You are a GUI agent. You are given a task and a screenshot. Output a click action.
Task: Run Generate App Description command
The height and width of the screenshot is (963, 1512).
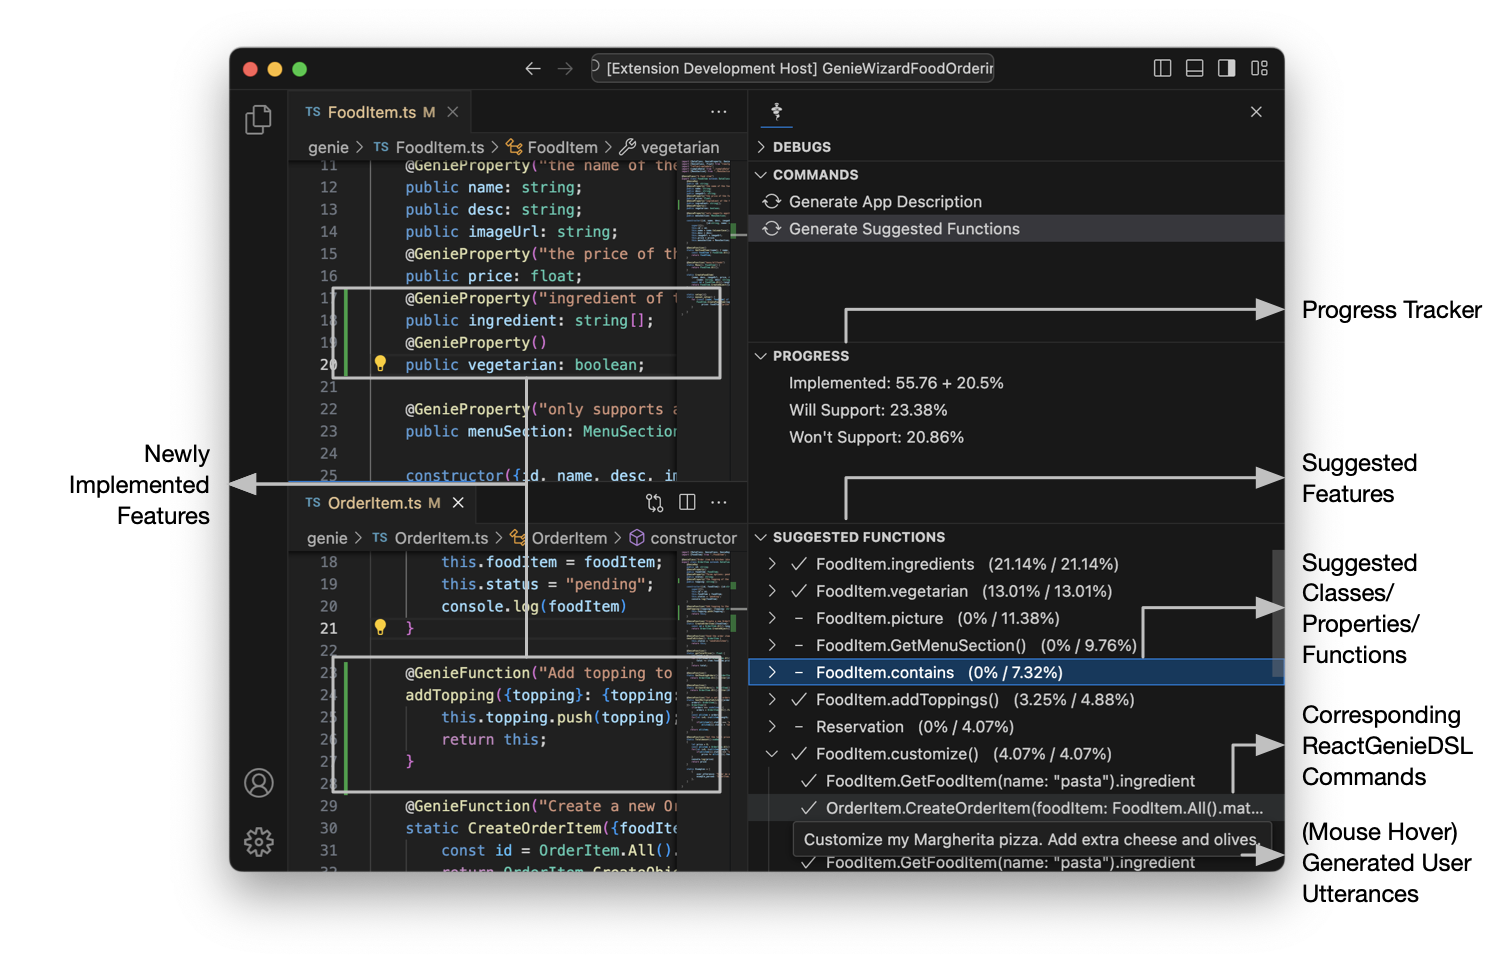(x=885, y=202)
